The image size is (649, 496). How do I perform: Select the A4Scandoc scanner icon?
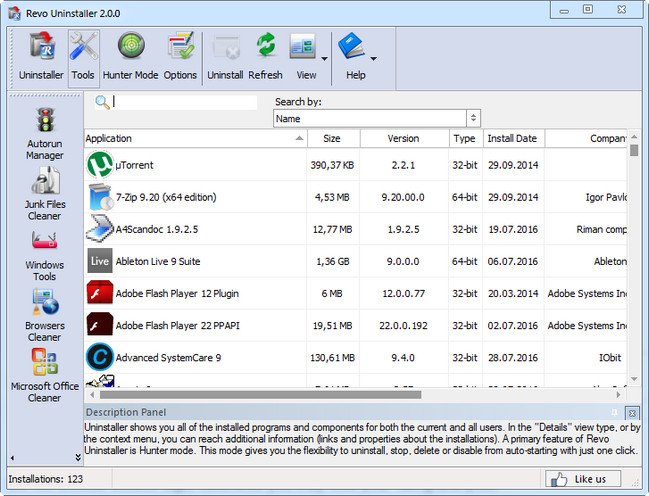click(x=100, y=229)
